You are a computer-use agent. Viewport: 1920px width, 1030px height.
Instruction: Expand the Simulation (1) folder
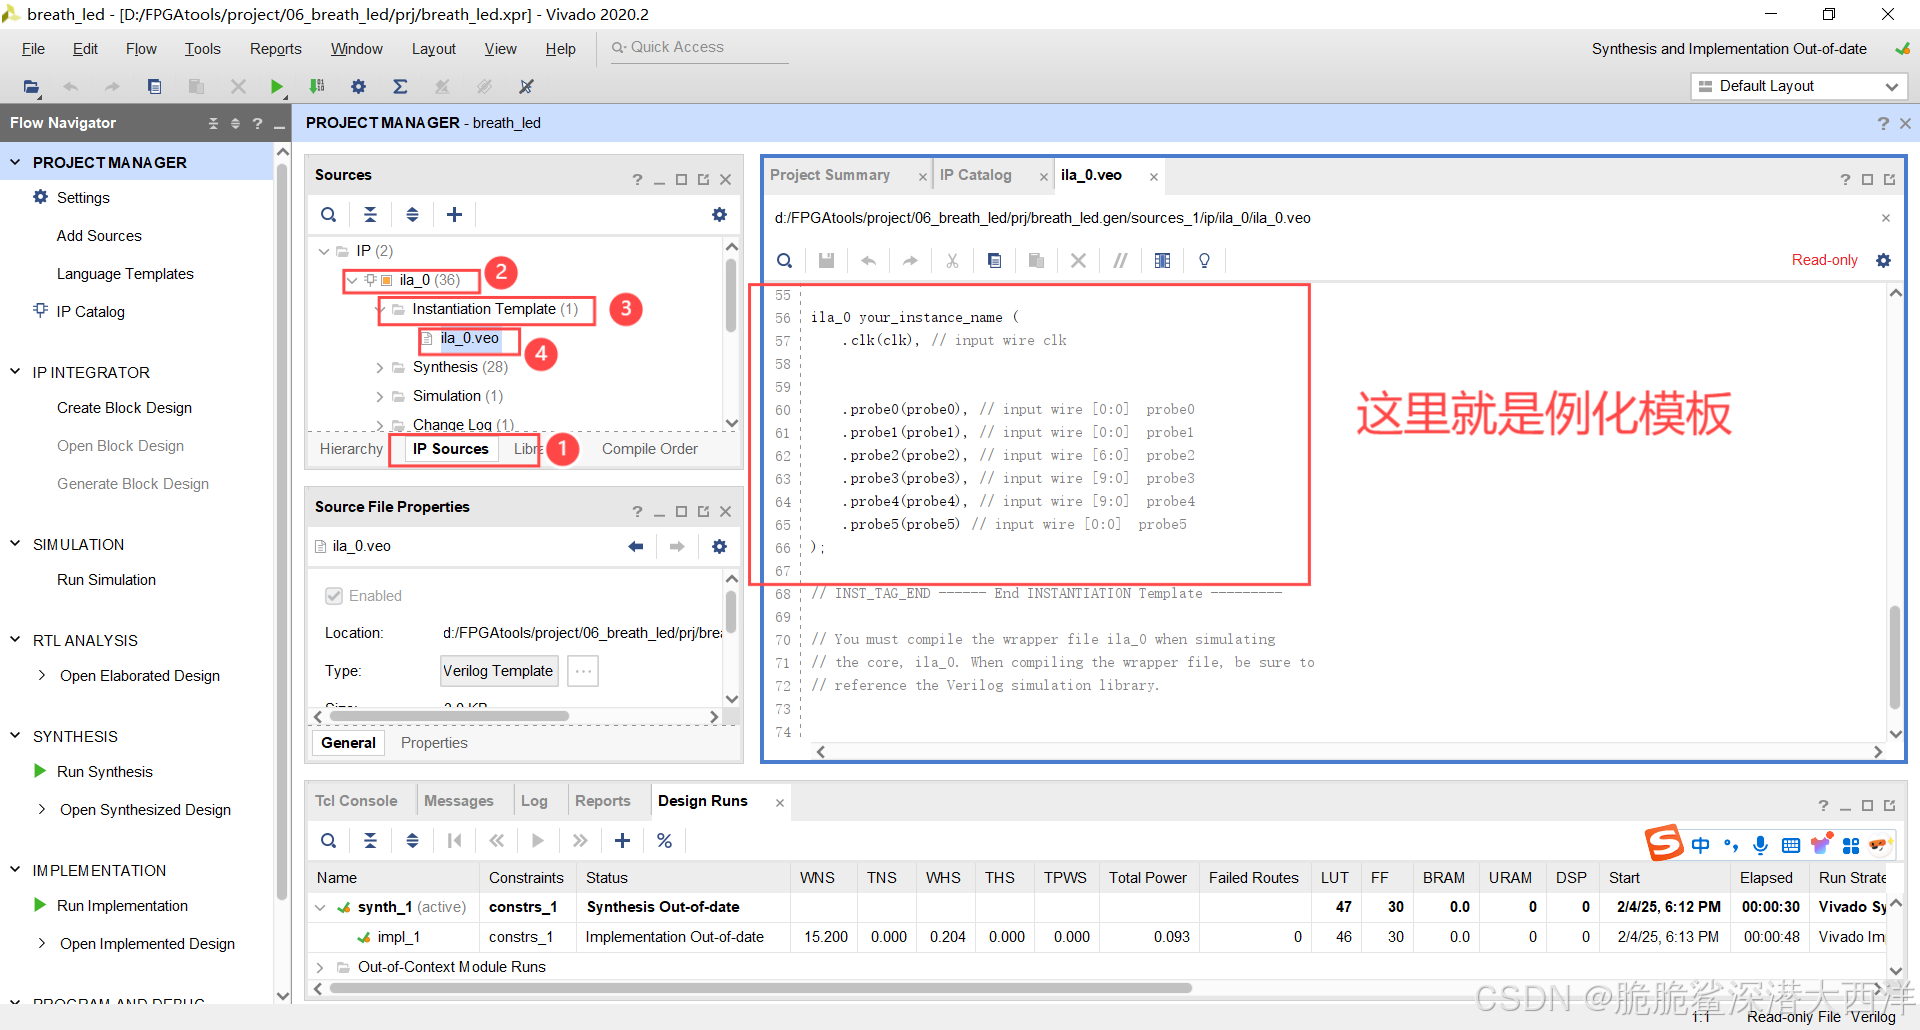click(379, 397)
